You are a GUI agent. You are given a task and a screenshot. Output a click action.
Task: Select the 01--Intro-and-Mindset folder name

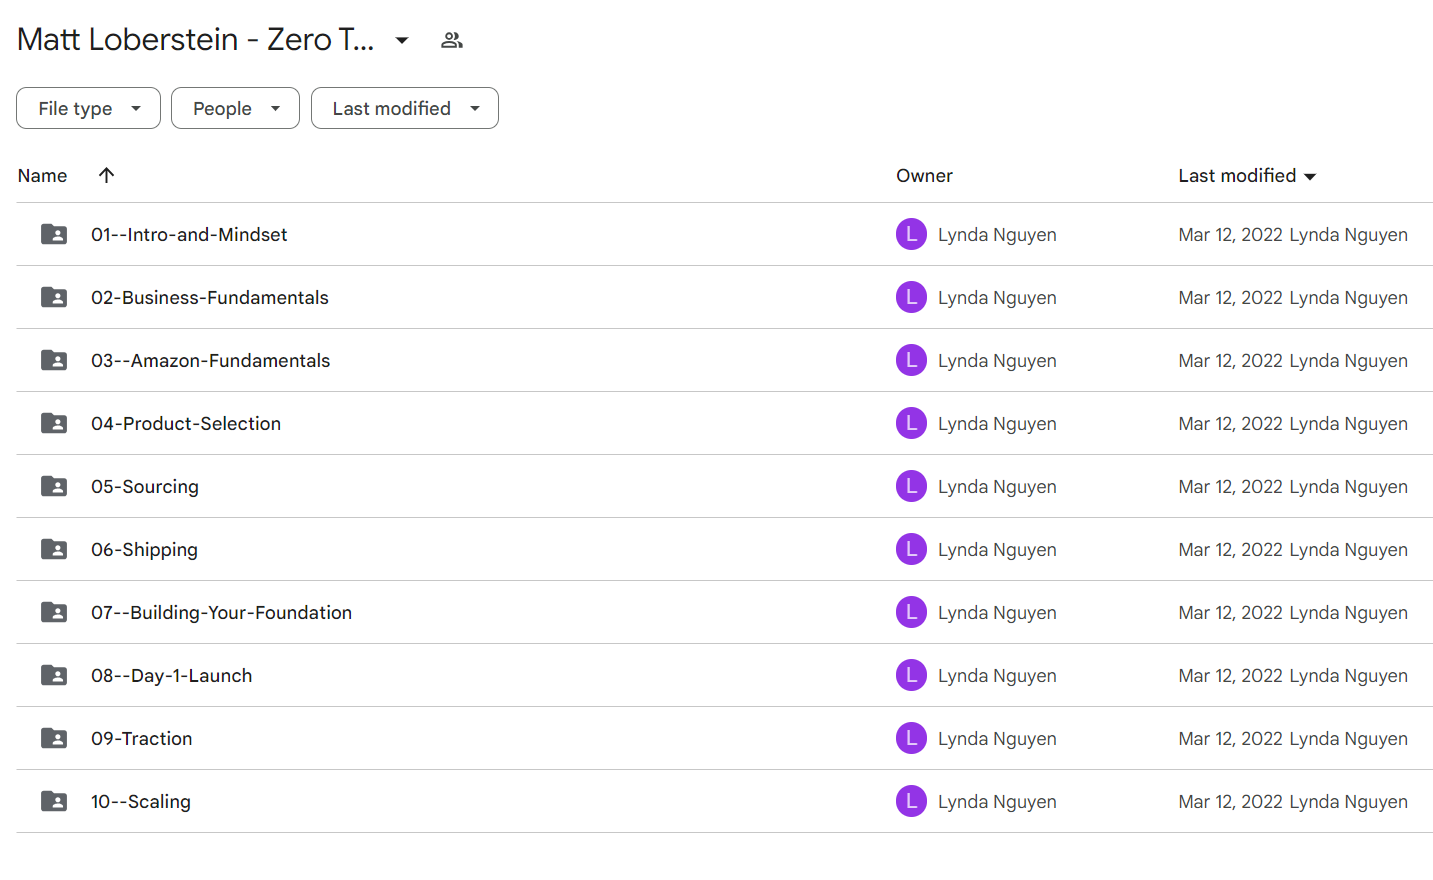(189, 234)
